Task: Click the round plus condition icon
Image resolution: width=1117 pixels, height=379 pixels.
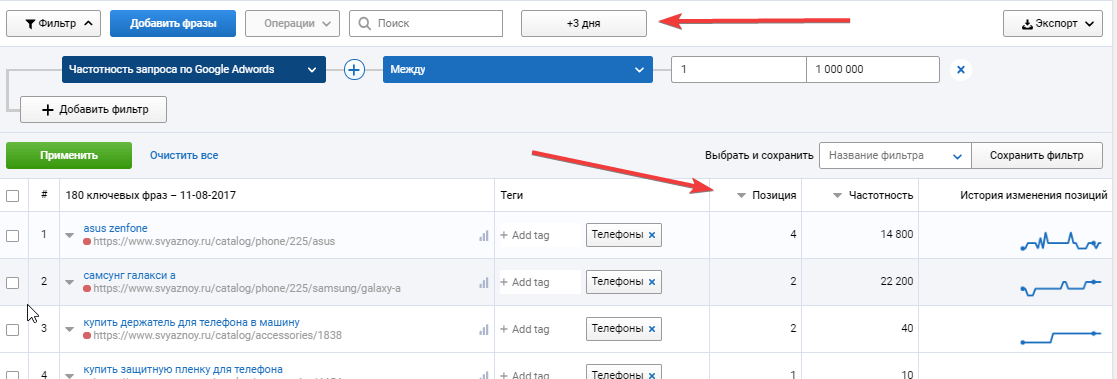Action: point(354,70)
